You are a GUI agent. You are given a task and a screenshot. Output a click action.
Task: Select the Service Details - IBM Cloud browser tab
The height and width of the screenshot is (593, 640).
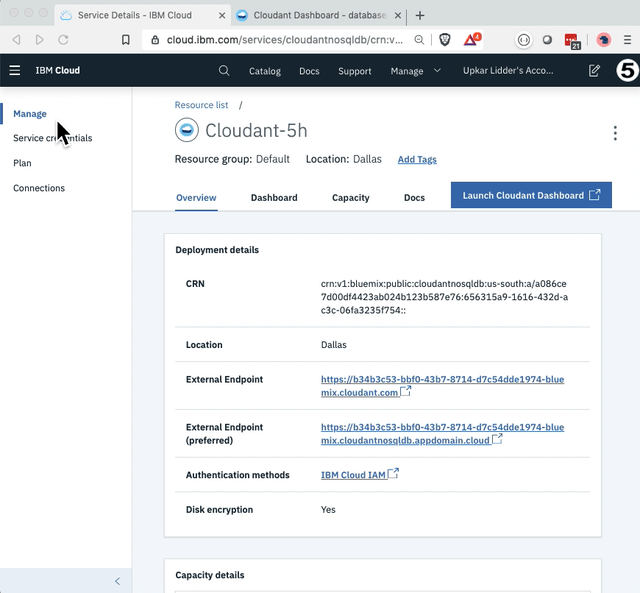[x=141, y=16]
